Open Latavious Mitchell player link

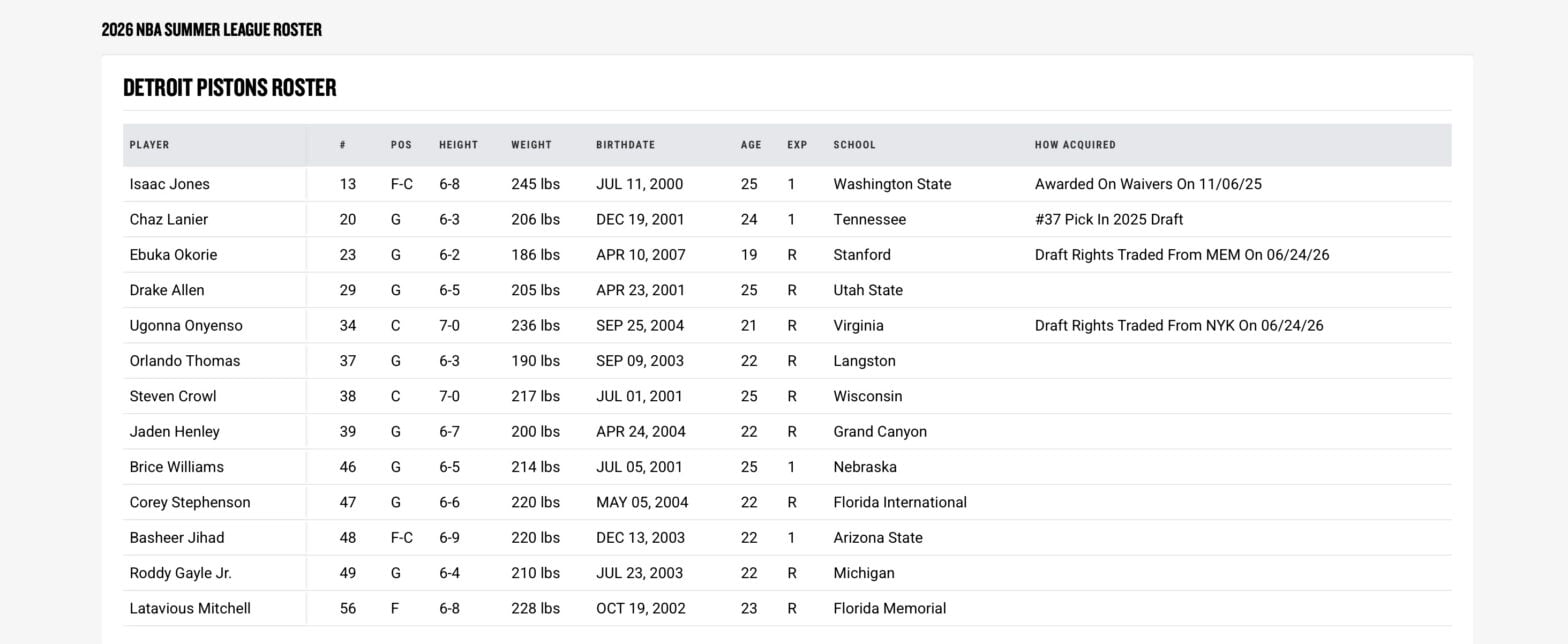pyautogui.click(x=190, y=608)
